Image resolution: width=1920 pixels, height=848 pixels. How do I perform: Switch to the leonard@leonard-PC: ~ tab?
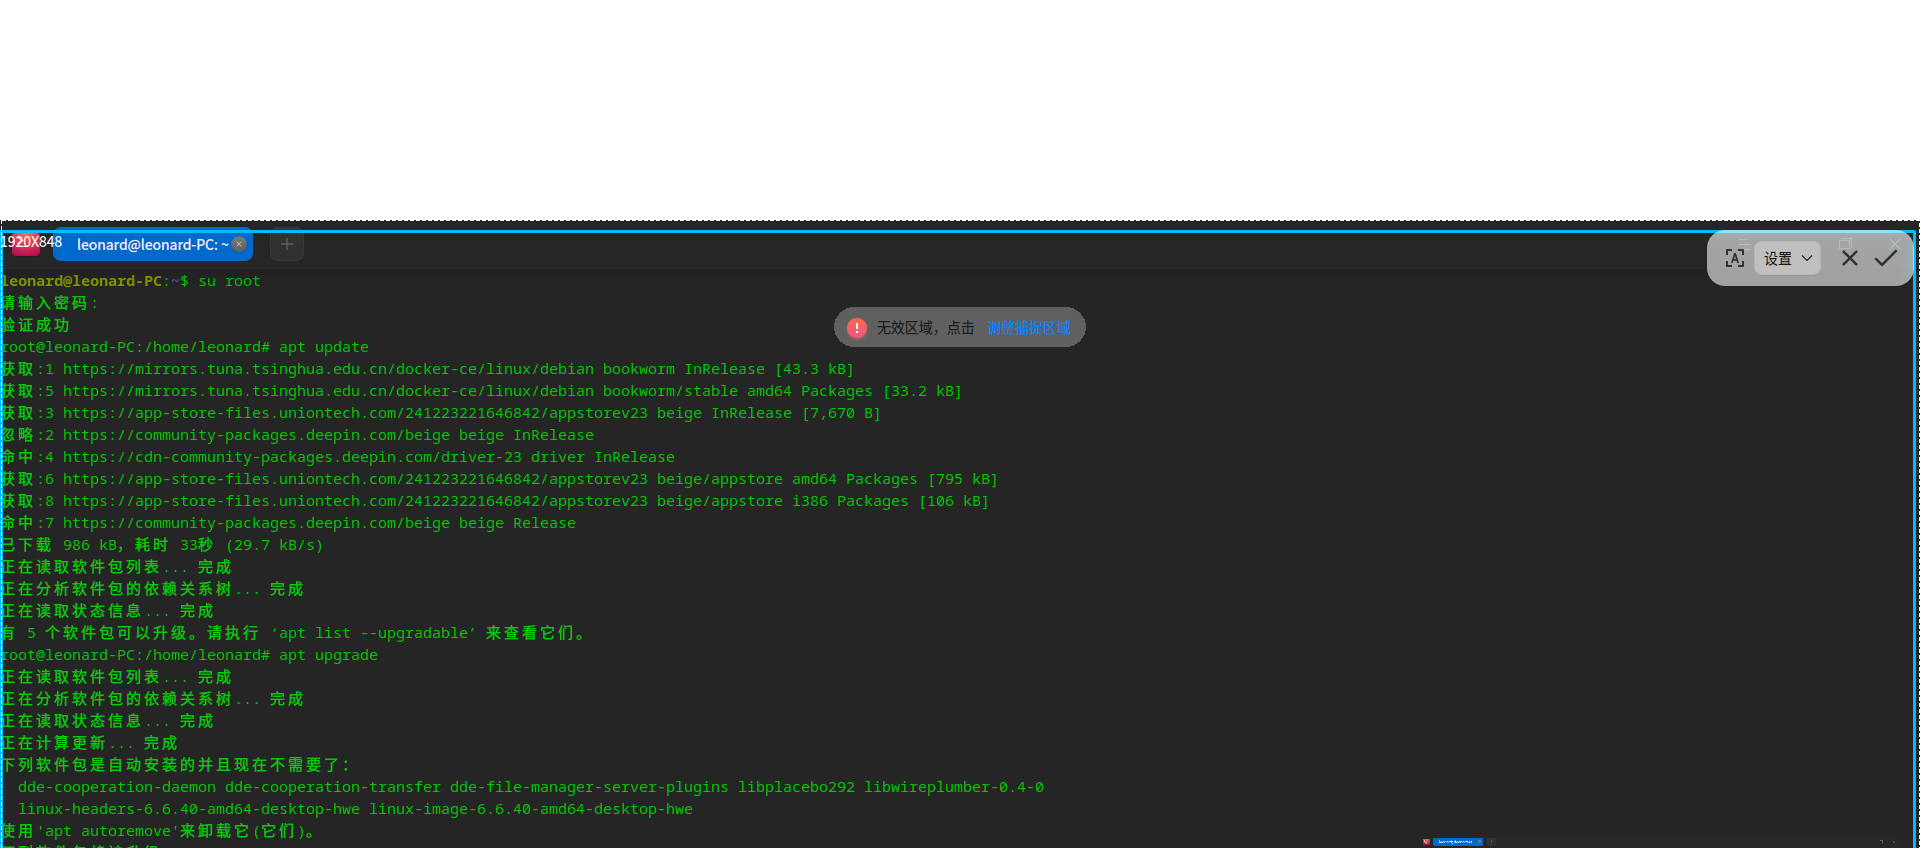point(153,244)
